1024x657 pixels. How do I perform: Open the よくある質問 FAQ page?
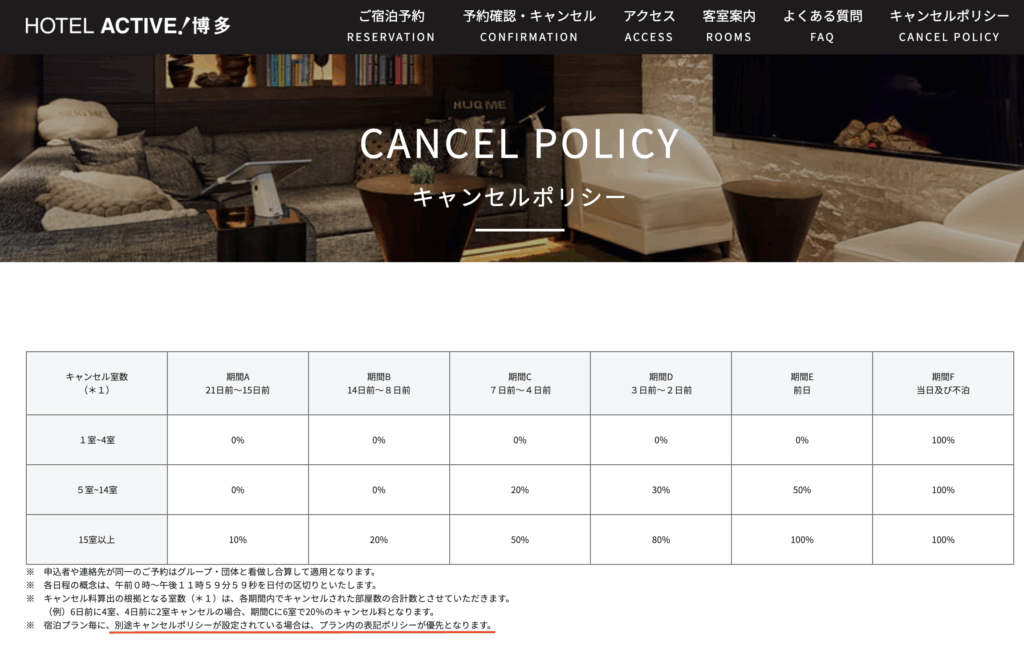click(x=822, y=26)
